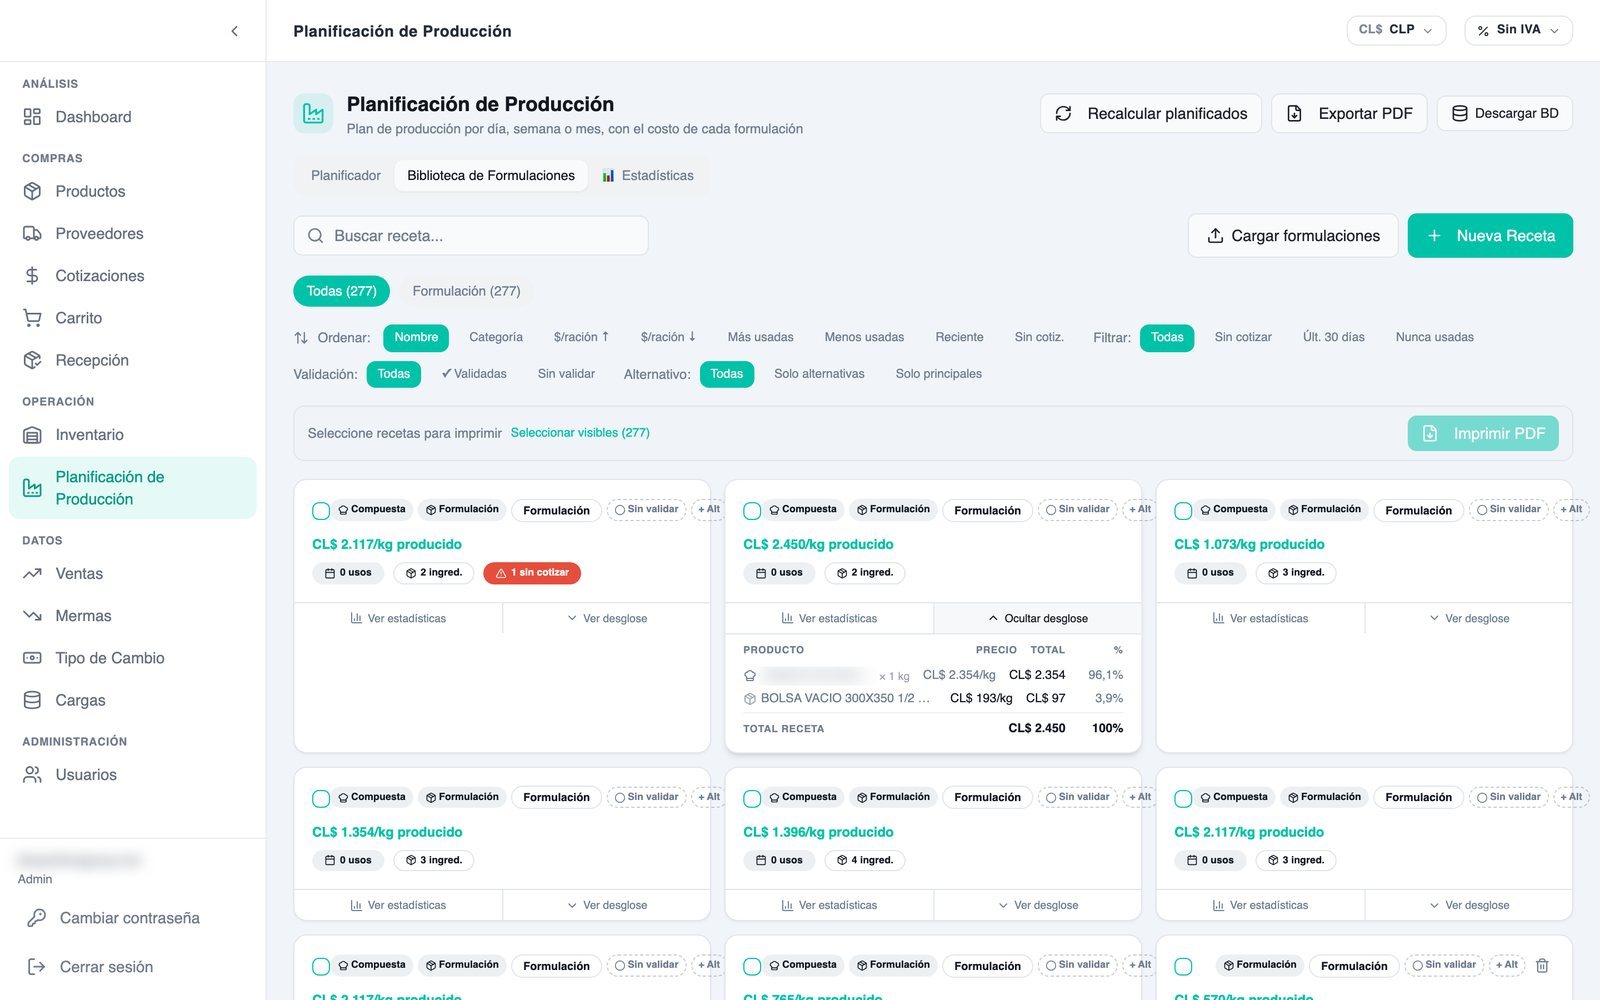1600x1000 pixels.
Task: Select the CL$ 2.450/kg recipe checkbox
Action: (x=752, y=511)
